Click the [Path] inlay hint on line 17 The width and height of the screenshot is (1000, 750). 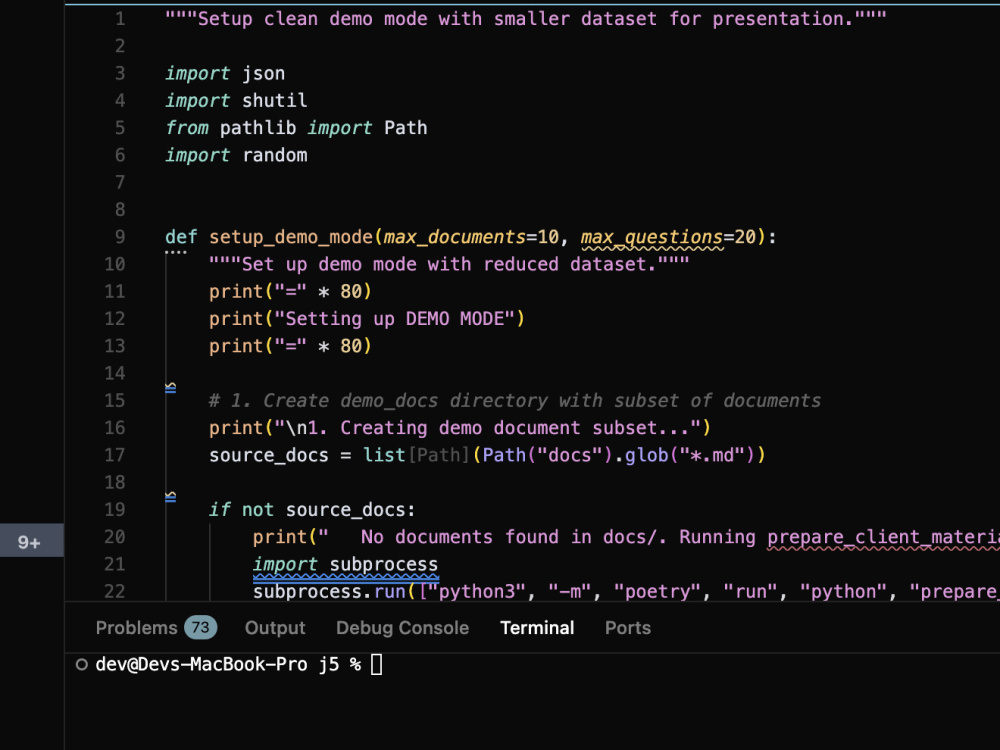point(439,455)
